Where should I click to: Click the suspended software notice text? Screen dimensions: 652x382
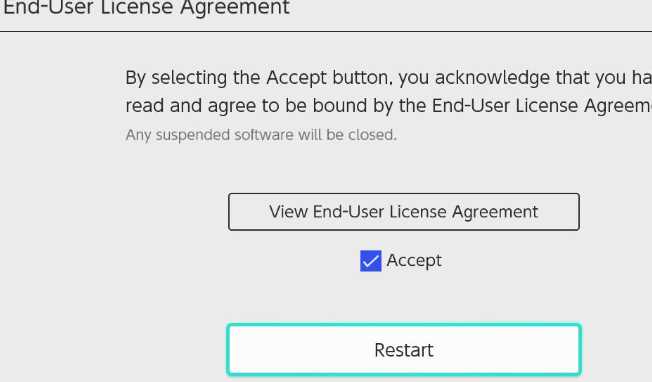click(x=261, y=135)
